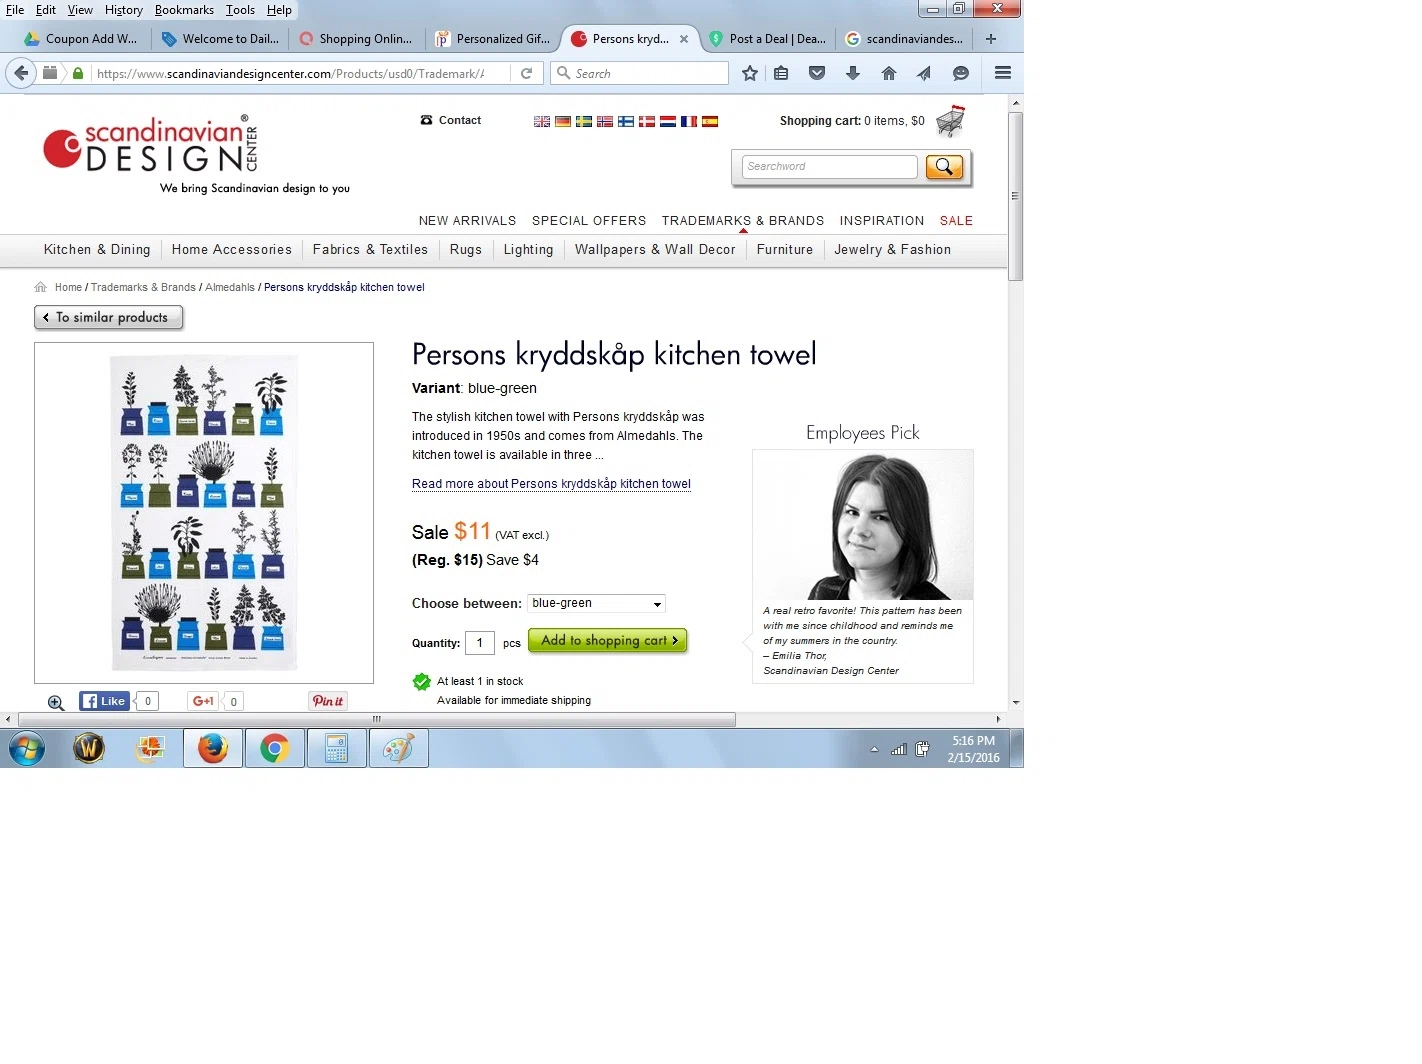The width and height of the screenshot is (1422, 1064).
Task: Switch to the Personalized Gif... tab
Action: [494, 39]
